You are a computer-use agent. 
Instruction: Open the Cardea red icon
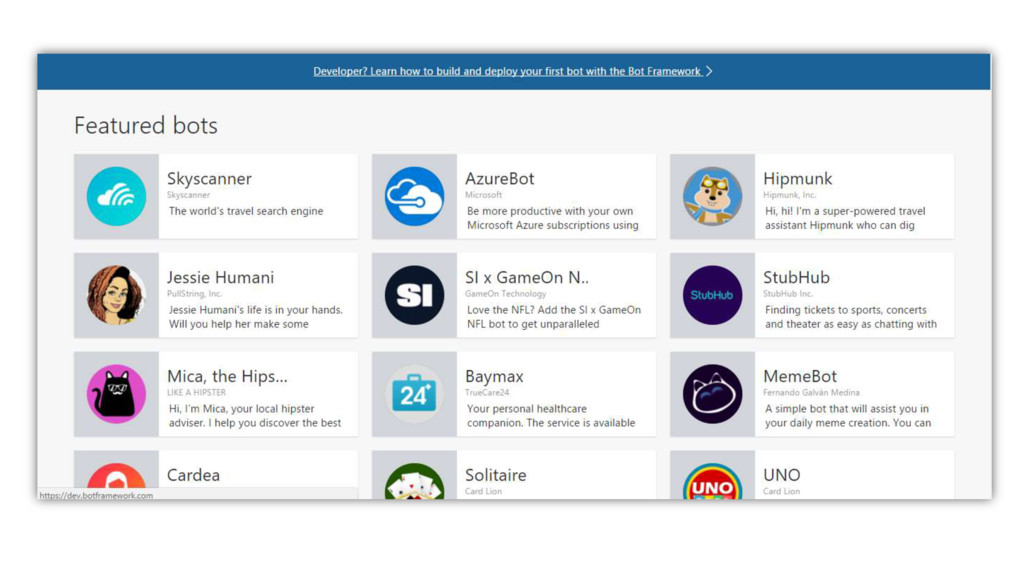pyautogui.click(x=116, y=475)
